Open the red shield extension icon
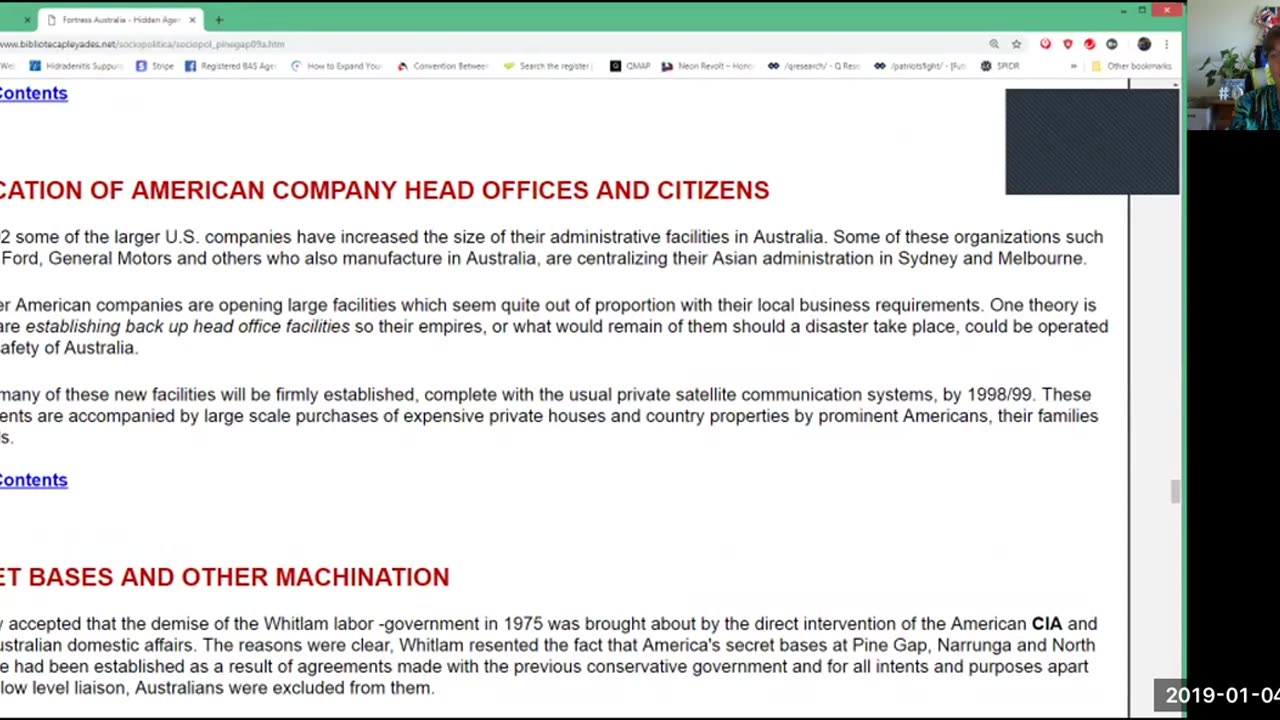The height and width of the screenshot is (720, 1280). [x=1067, y=44]
